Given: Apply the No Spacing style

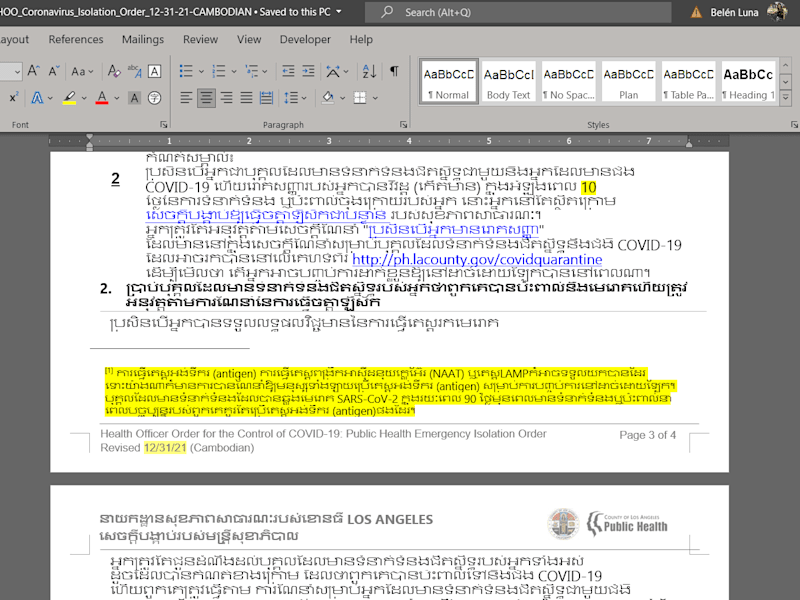Looking at the screenshot, I should click(x=568, y=82).
